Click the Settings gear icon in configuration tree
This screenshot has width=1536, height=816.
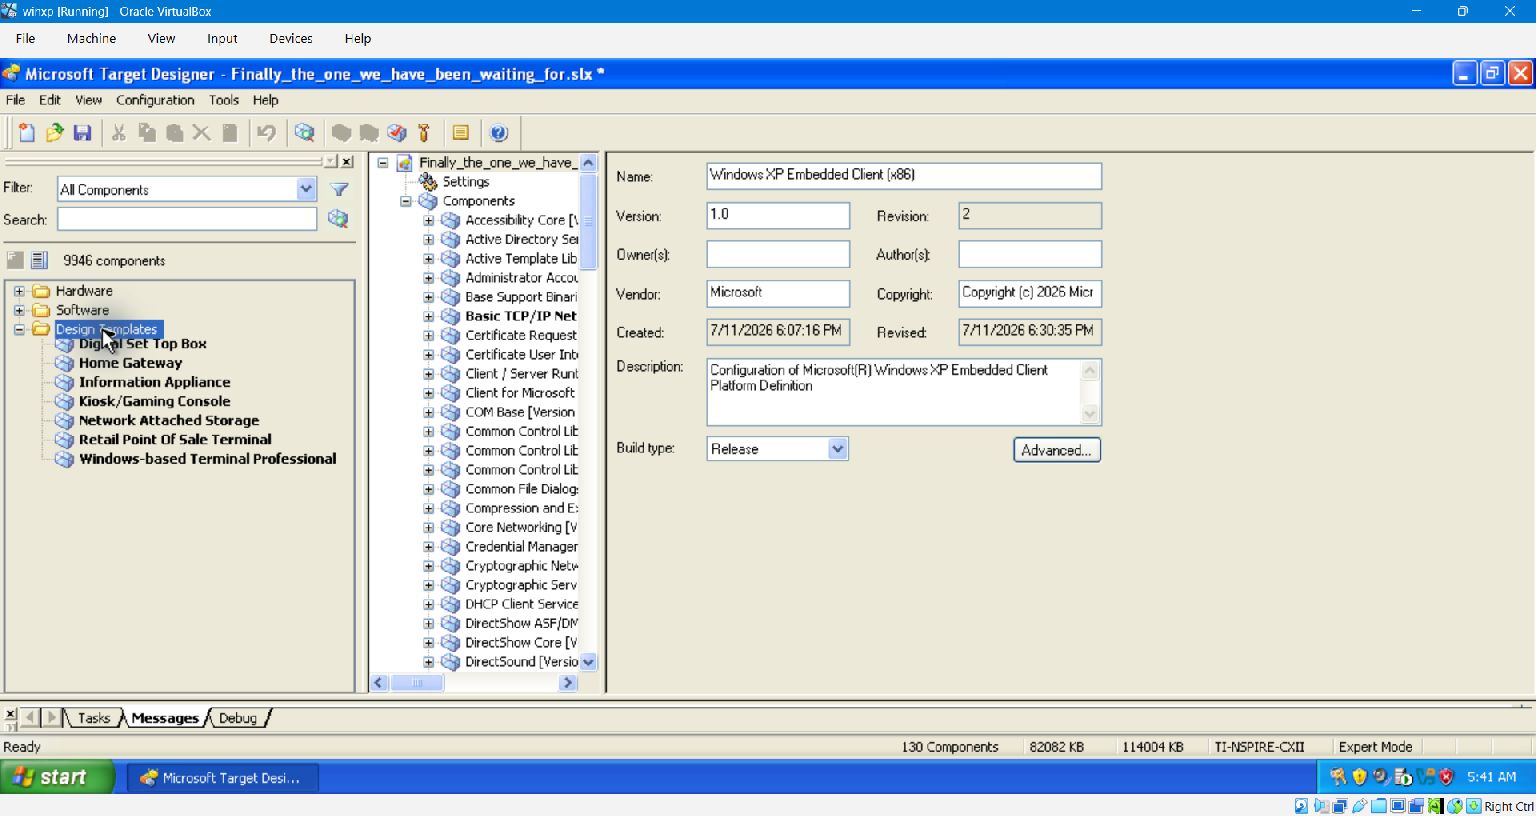click(429, 182)
